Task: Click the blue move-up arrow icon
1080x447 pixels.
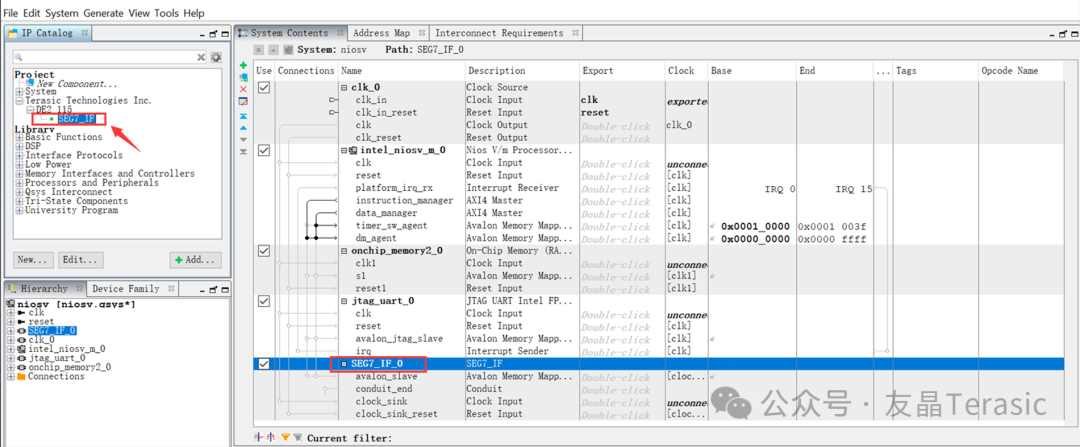Action: tap(243, 128)
